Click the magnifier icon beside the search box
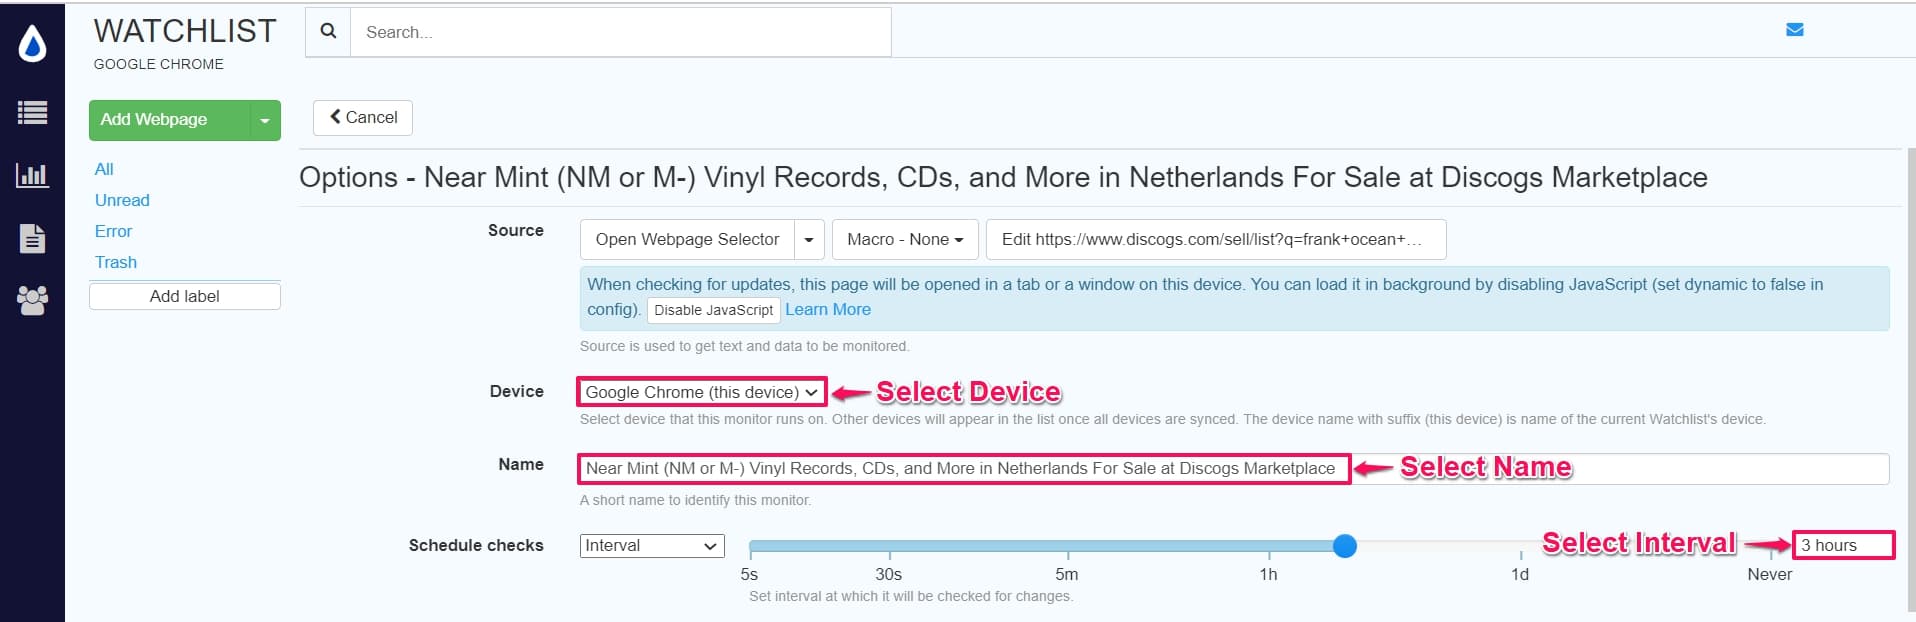Screen dimensions: 1916x622 (x=327, y=31)
